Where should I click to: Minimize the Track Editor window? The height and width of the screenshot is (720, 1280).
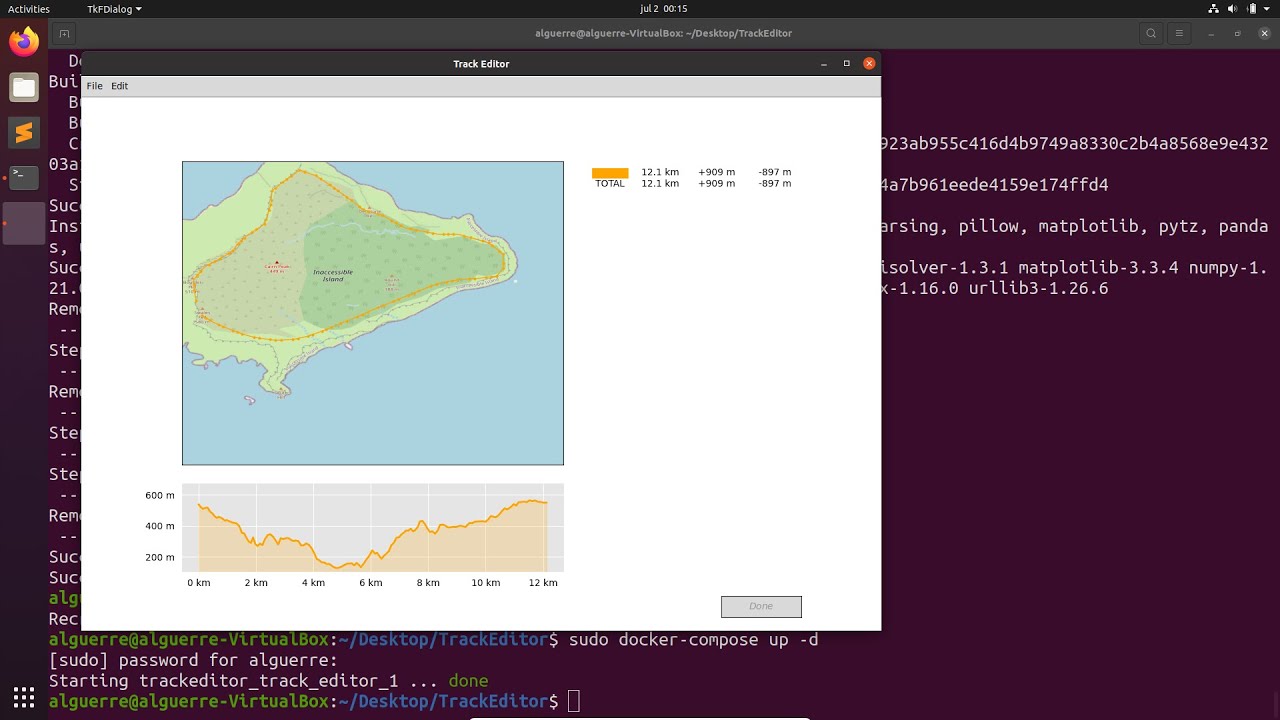(824, 63)
